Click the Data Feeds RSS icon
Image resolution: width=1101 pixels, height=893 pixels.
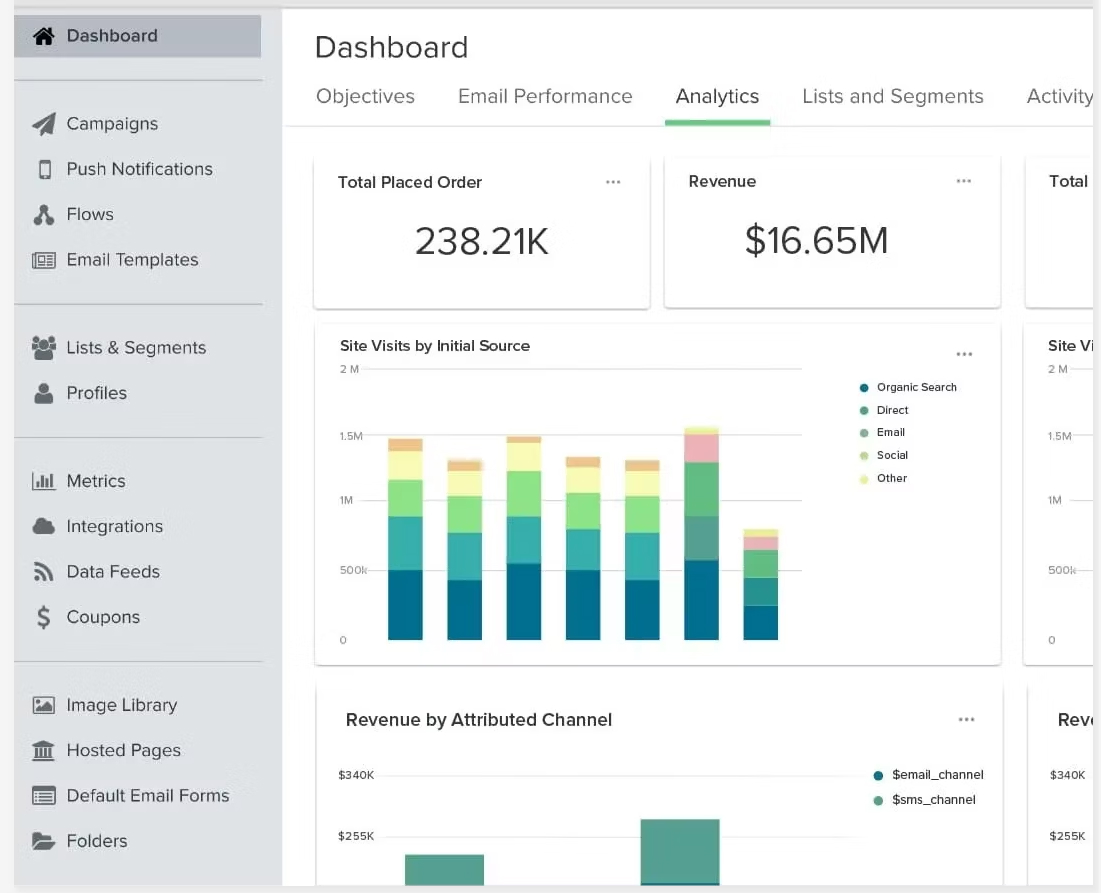point(43,572)
